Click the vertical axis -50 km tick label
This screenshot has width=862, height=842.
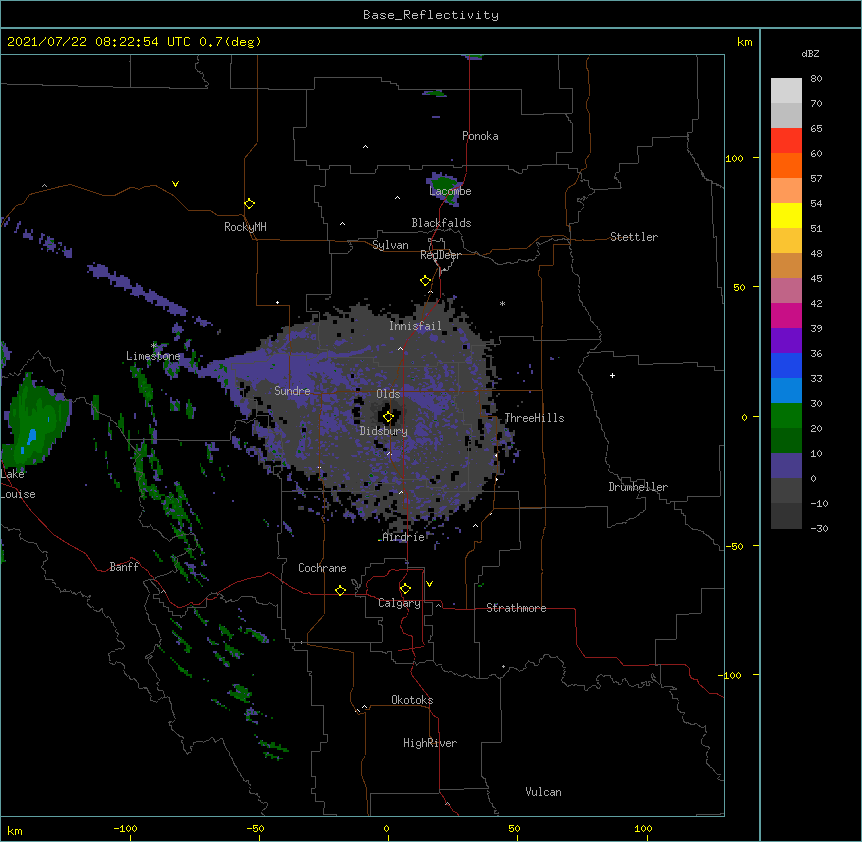click(x=734, y=546)
